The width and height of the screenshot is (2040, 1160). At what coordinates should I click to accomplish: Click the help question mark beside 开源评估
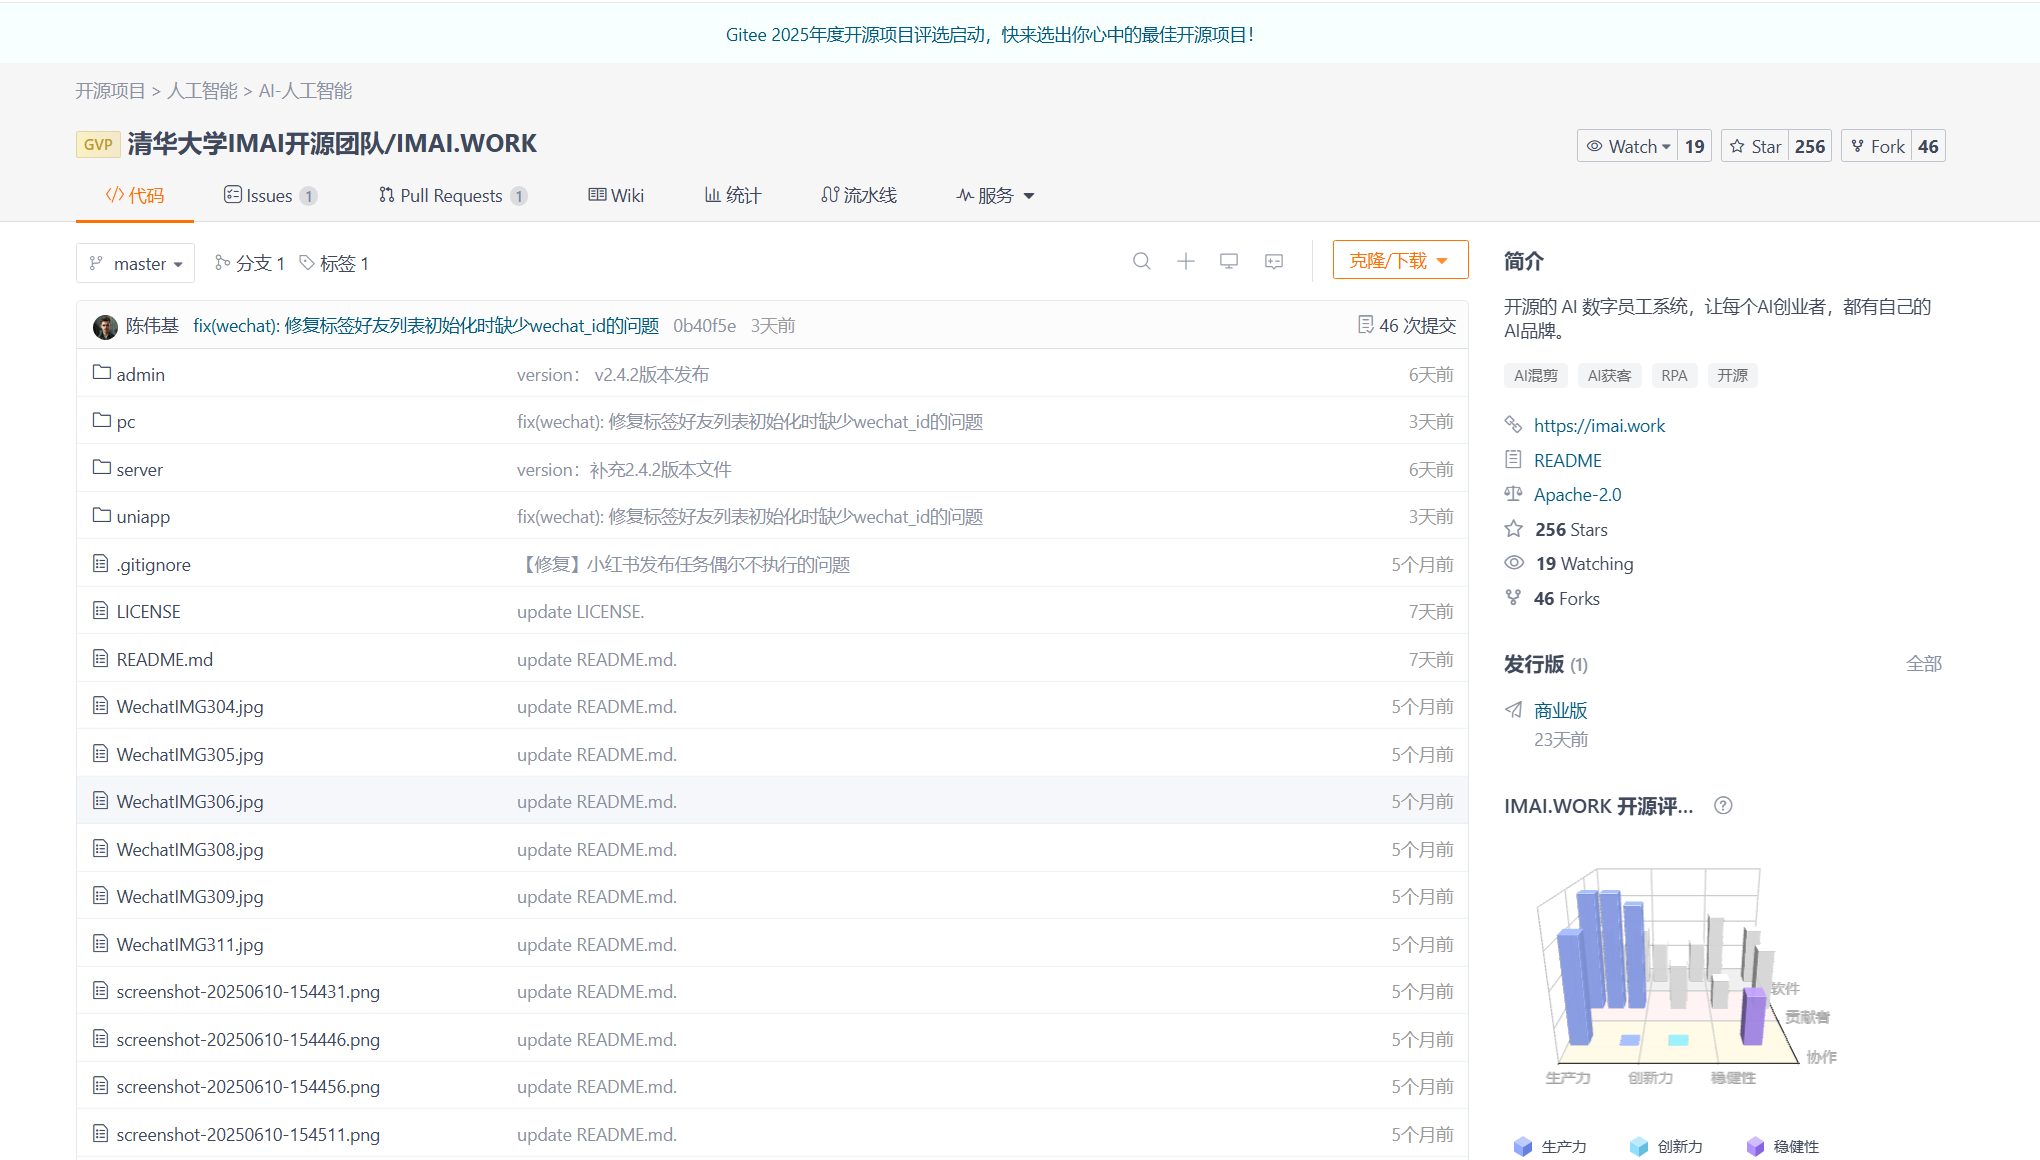[1722, 806]
